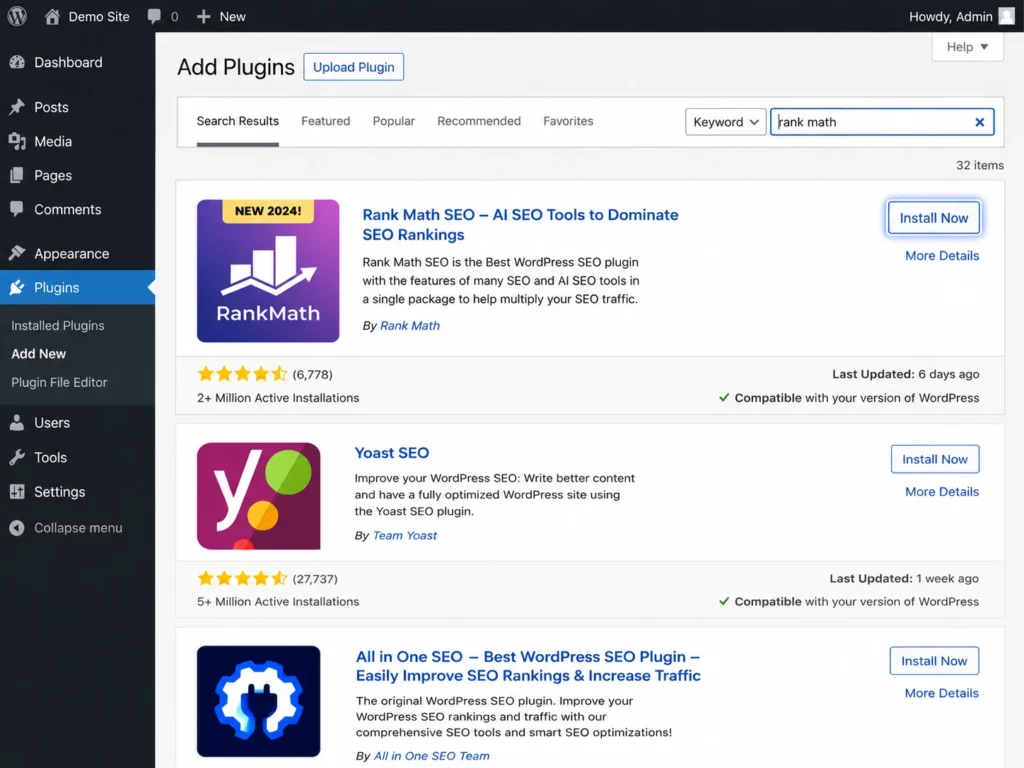Click the Admin avatar icon
Screen dimensions: 1024x768
tap(1006, 16)
